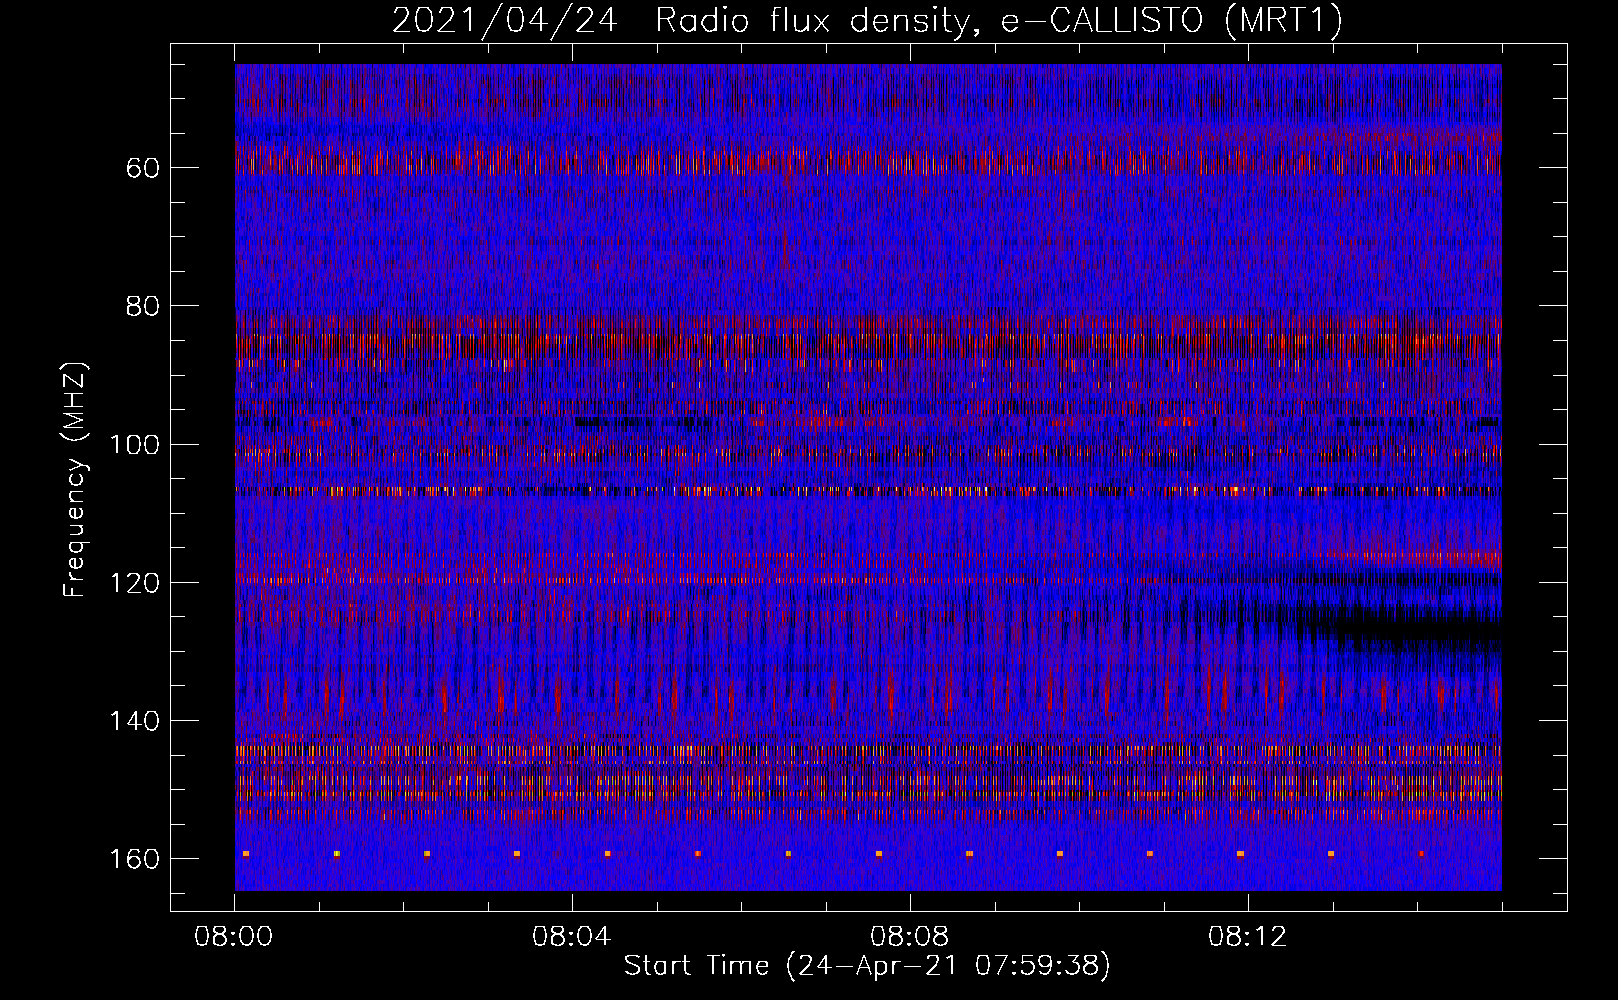Click the 08:00 time tick label

point(234,938)
